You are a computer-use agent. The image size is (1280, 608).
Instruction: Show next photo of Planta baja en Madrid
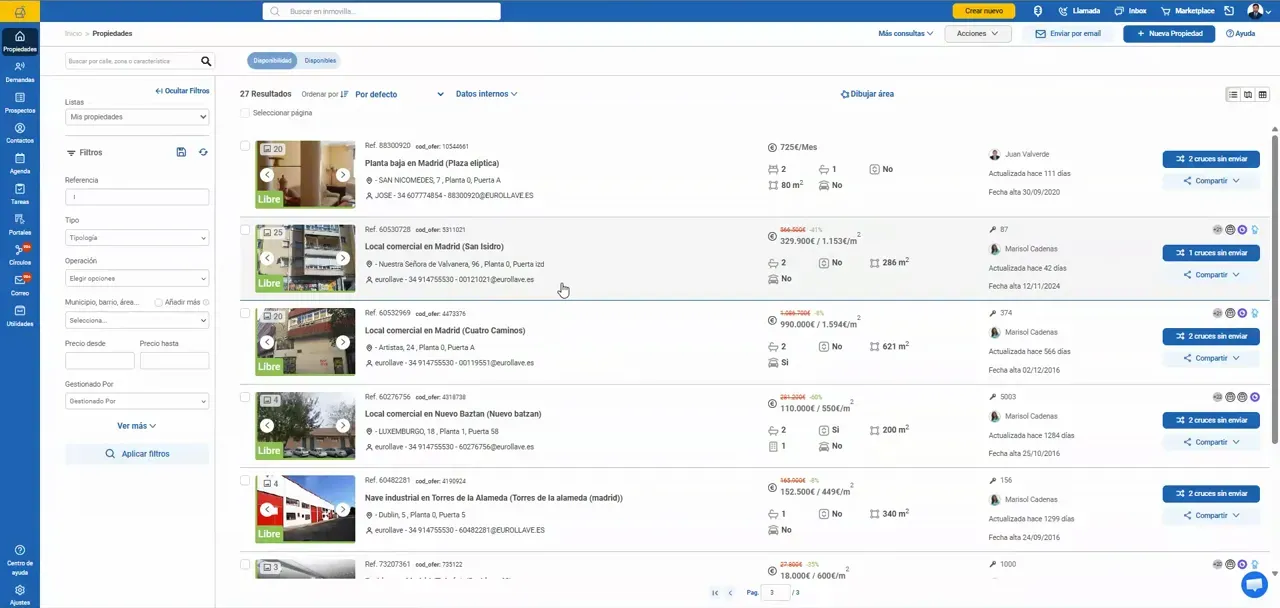343,174
